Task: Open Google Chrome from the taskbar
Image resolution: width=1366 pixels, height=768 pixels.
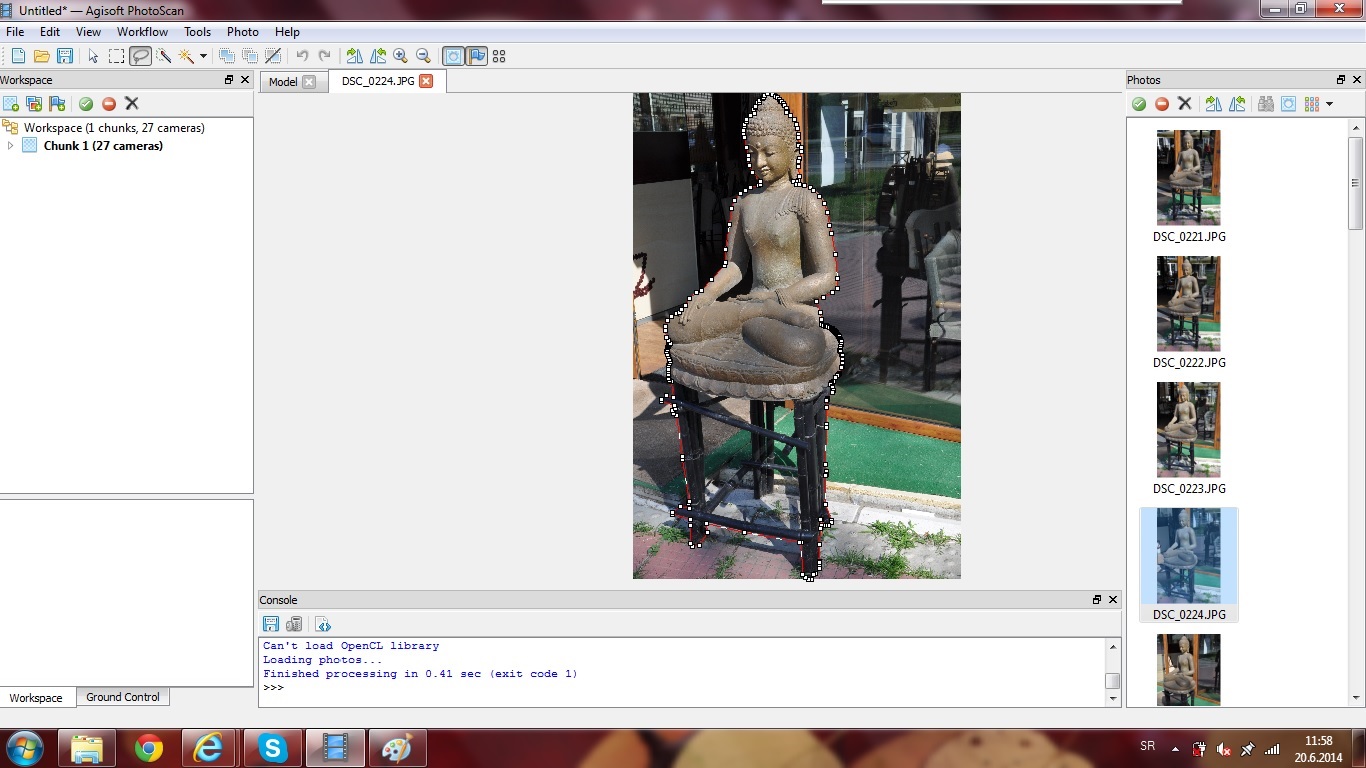Action: [149, 748]
